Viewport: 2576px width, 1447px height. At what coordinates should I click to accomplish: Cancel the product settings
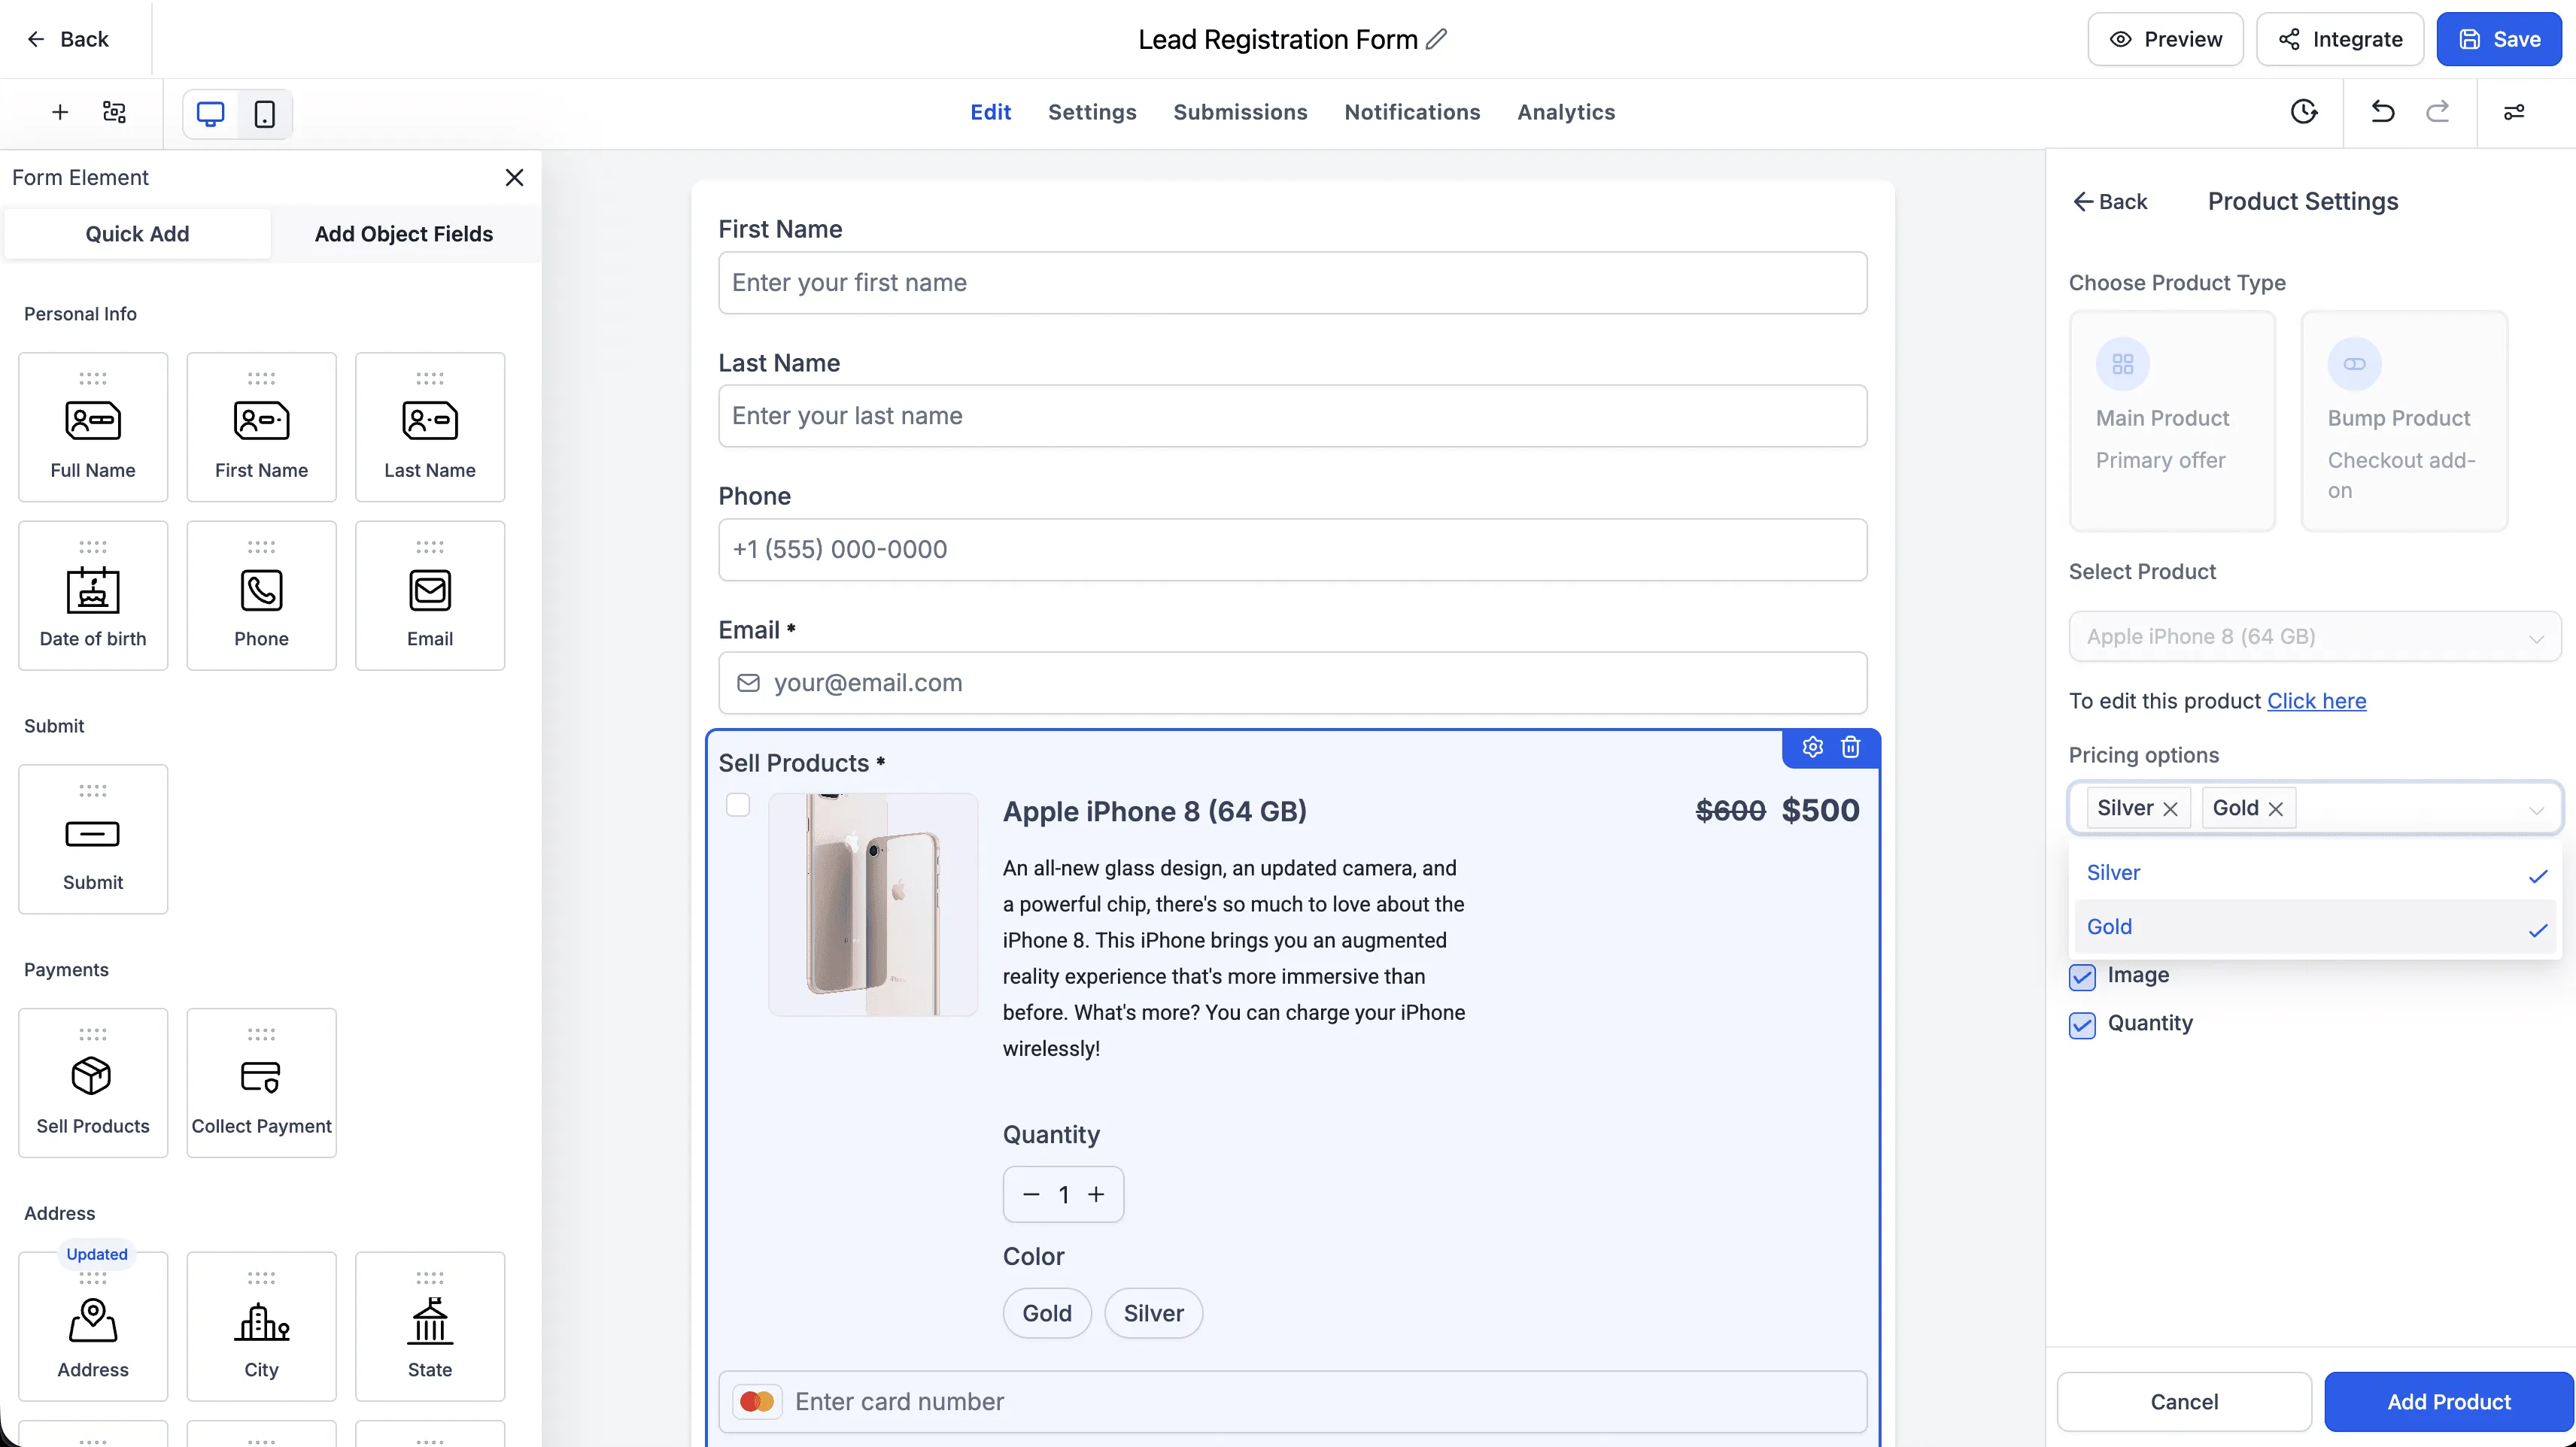[2184, 1402]
